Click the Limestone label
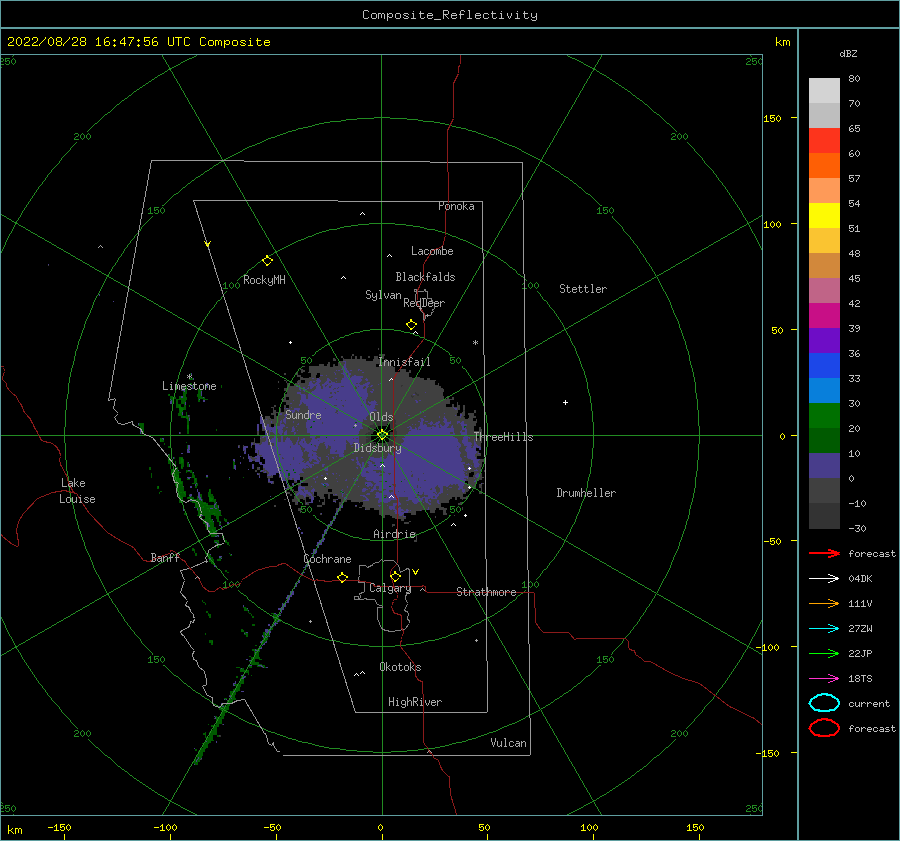This screenshot has width=900, height=841. (189, 386)
